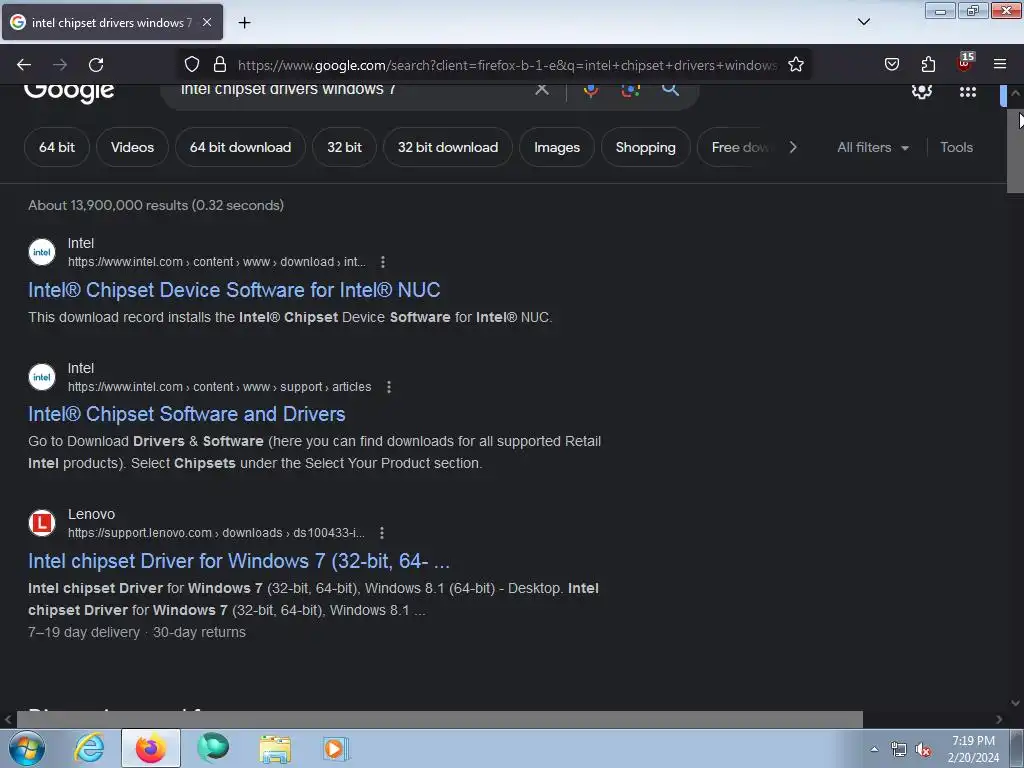Open more options for Lenovo result
Viewport: 1024px width, 768px height.
(x=382, y=533)
